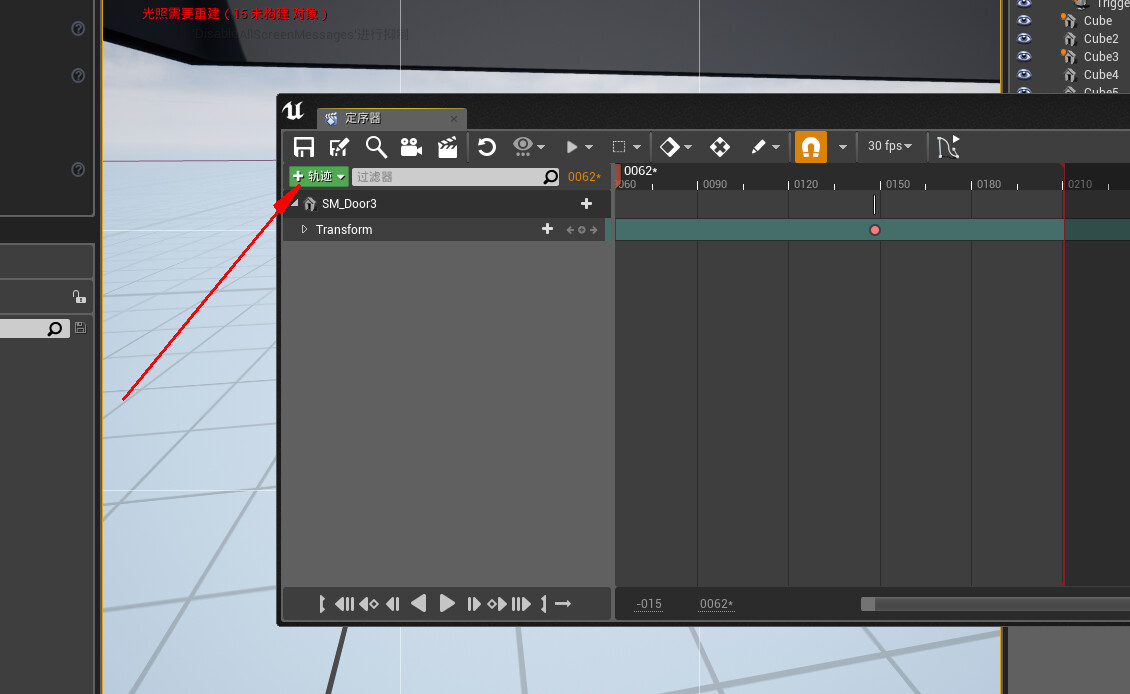Click the -015 playback start field
The width and height of the screenshot is (1130, 694).
tap(648, 604)
